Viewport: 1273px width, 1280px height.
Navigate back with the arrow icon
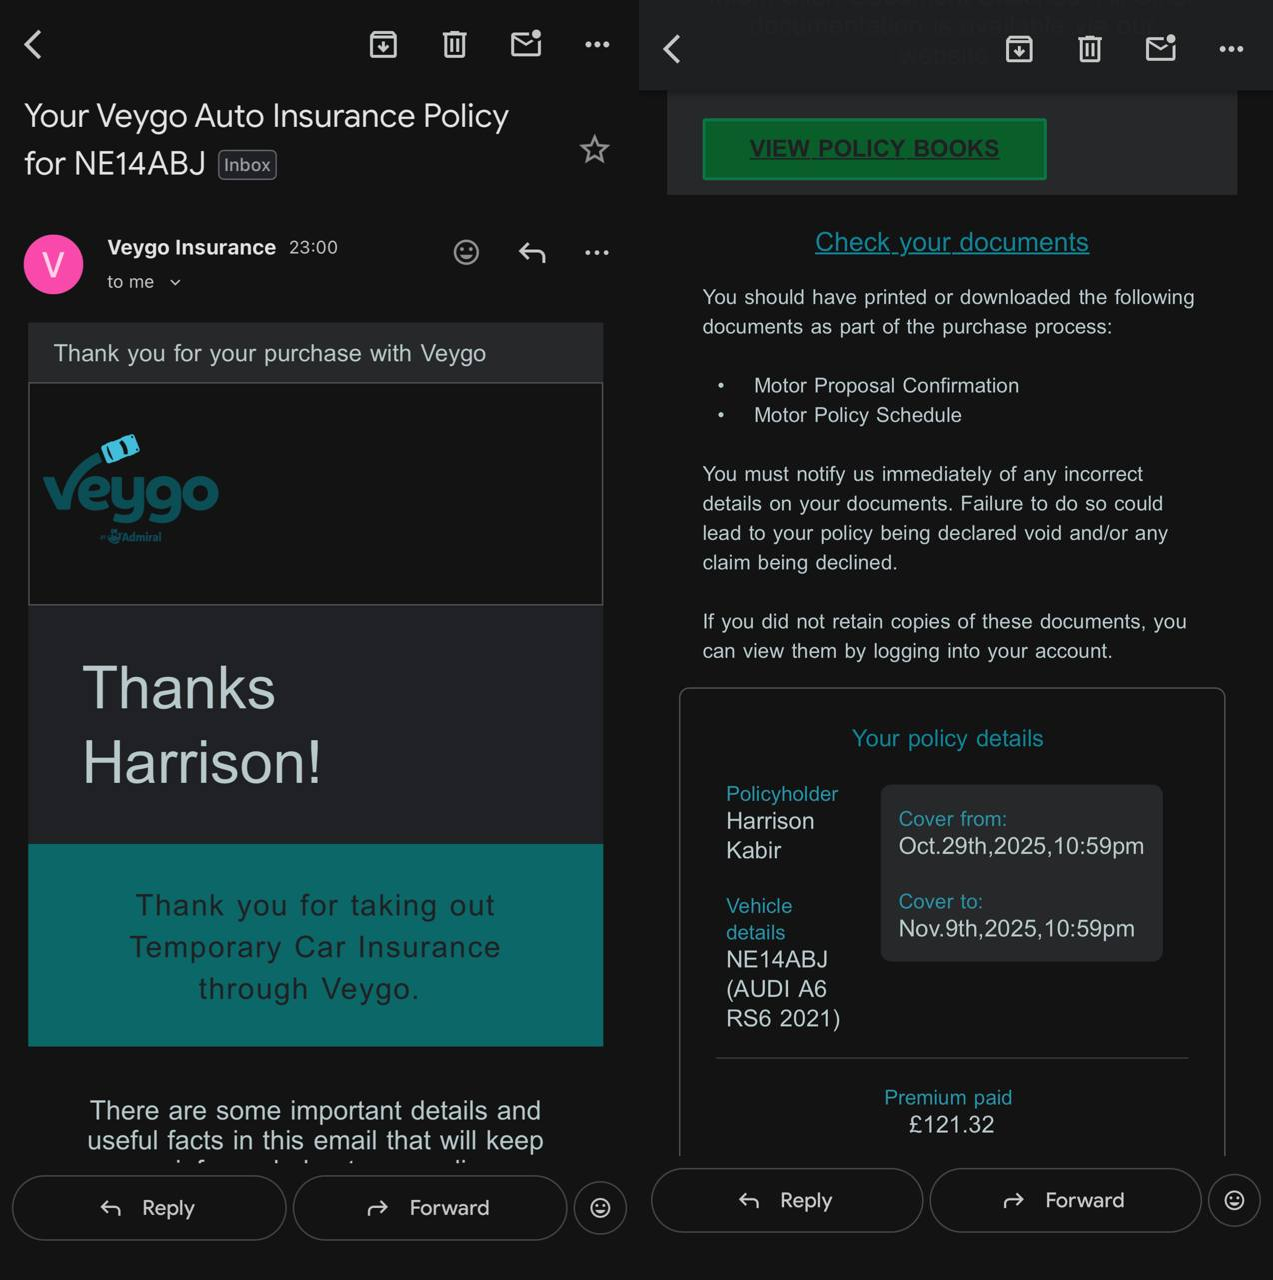[33, 44]
